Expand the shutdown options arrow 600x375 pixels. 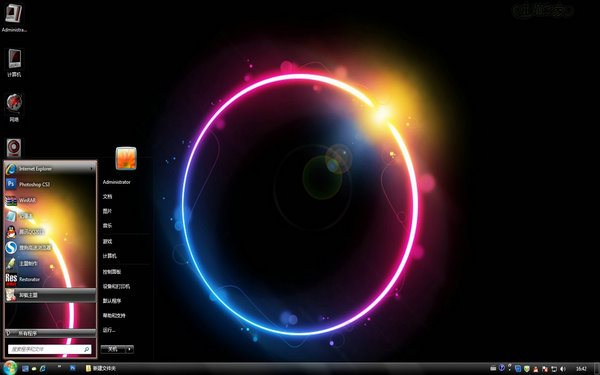(x=130, y=349)
